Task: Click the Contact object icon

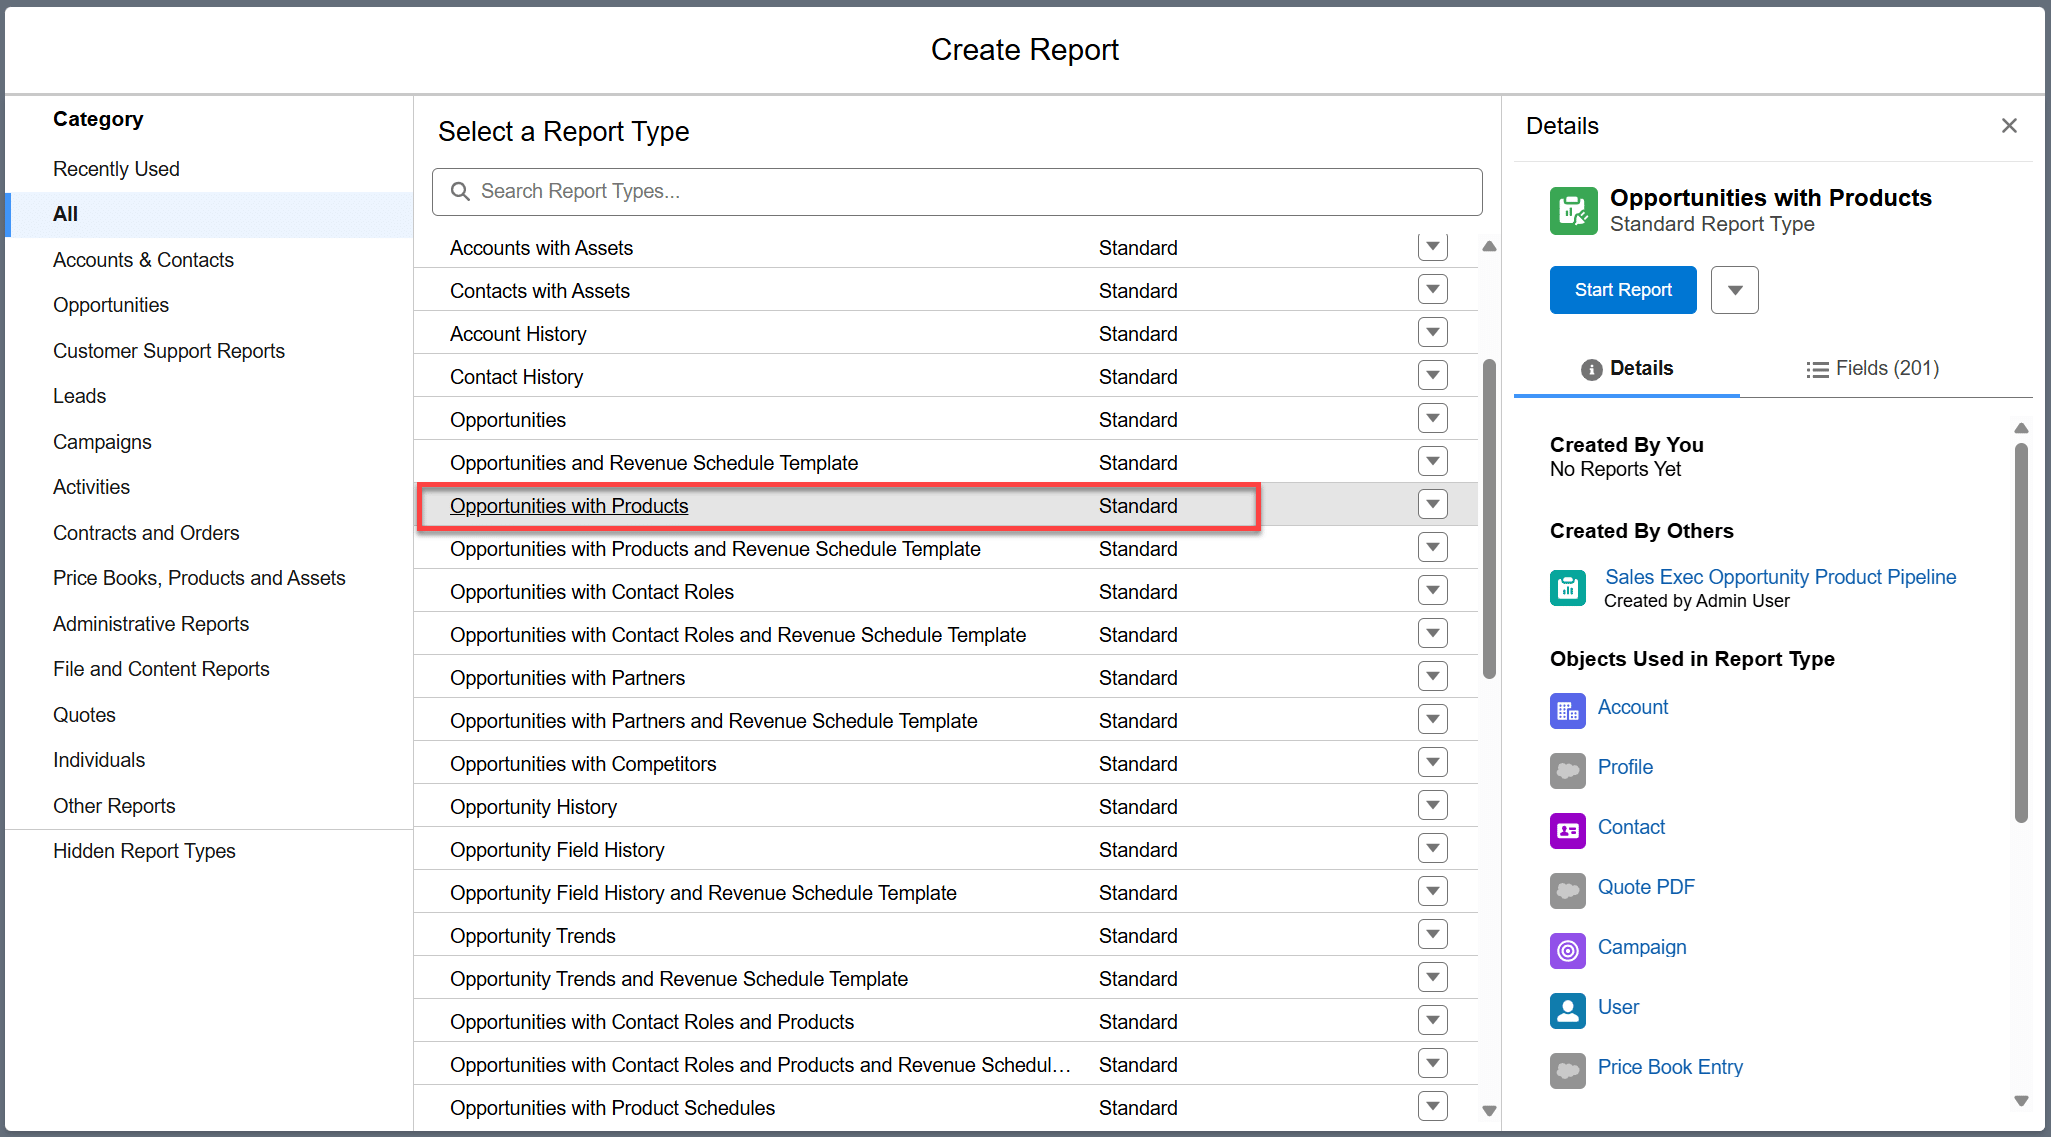Action: pyautogui.click(x=1567, y=830)
